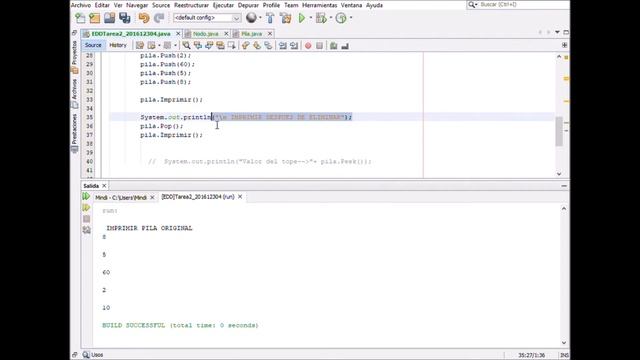This screenshot has height=360, width=640.
Task: Expand the Debug Project dropdown arrow
Action: coord(331,18)
